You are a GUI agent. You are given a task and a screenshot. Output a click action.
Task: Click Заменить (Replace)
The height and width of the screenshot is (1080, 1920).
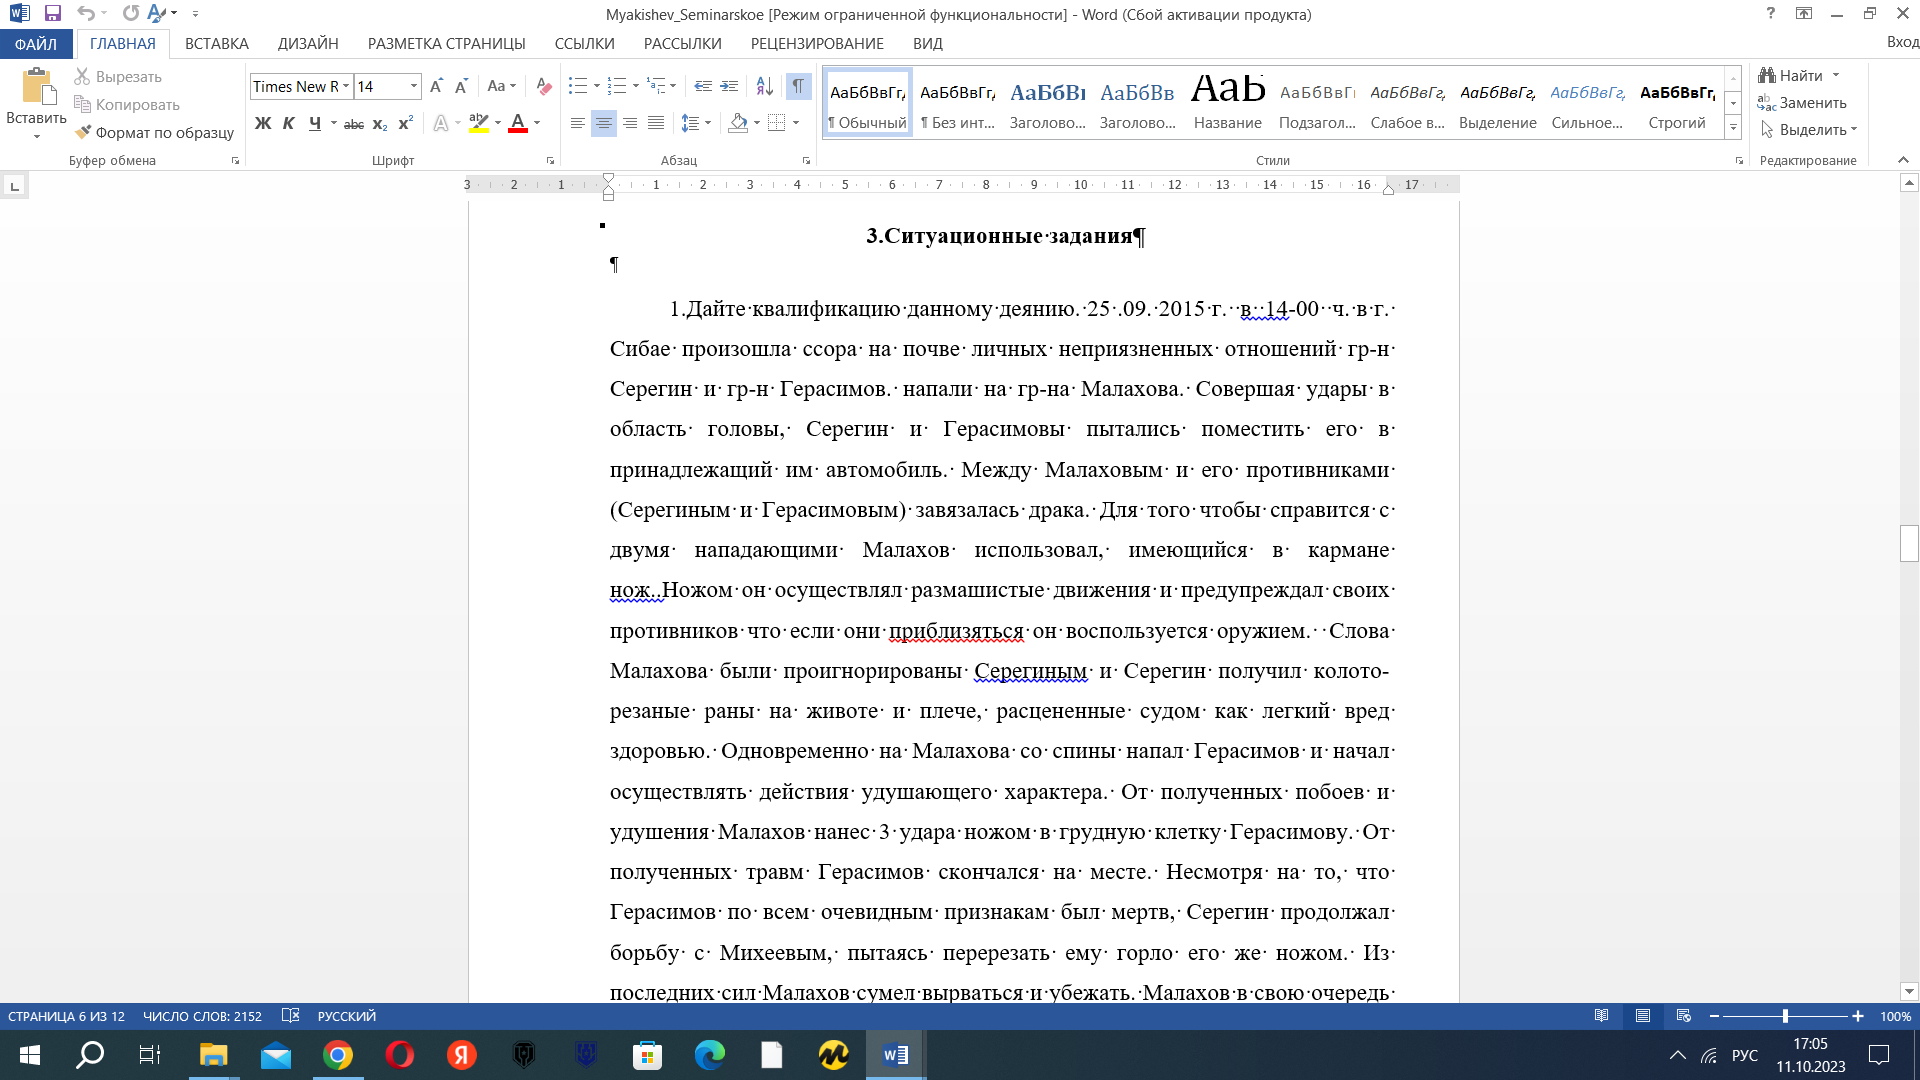1802,103
